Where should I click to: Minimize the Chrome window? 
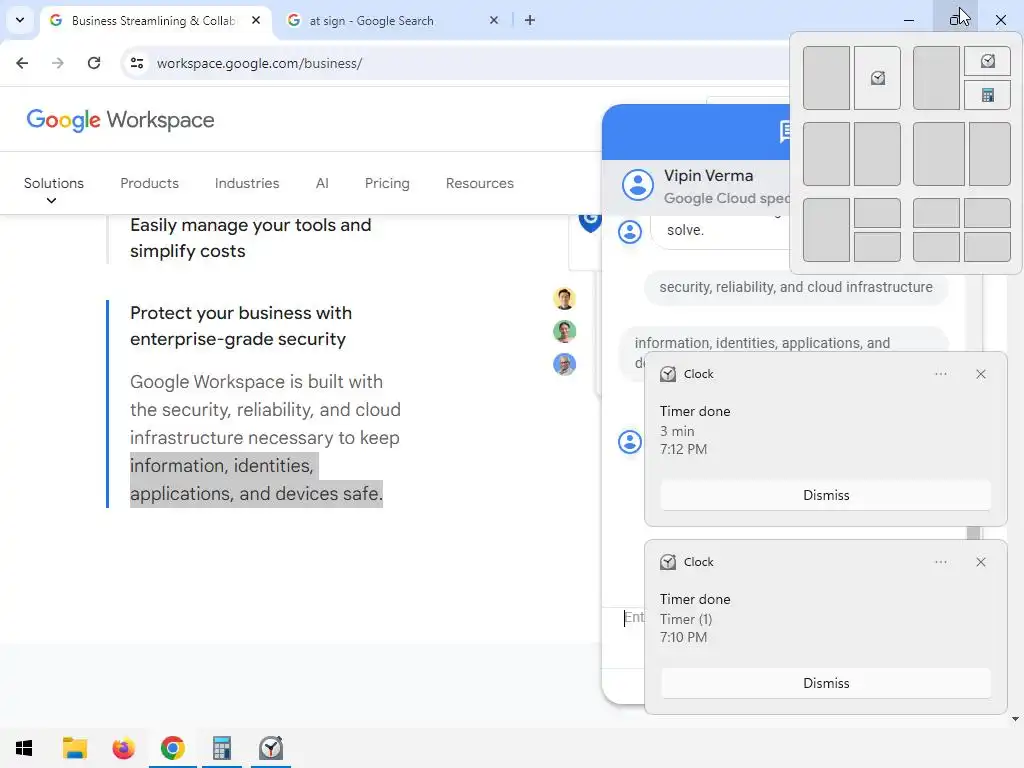(x=908, y=20)
